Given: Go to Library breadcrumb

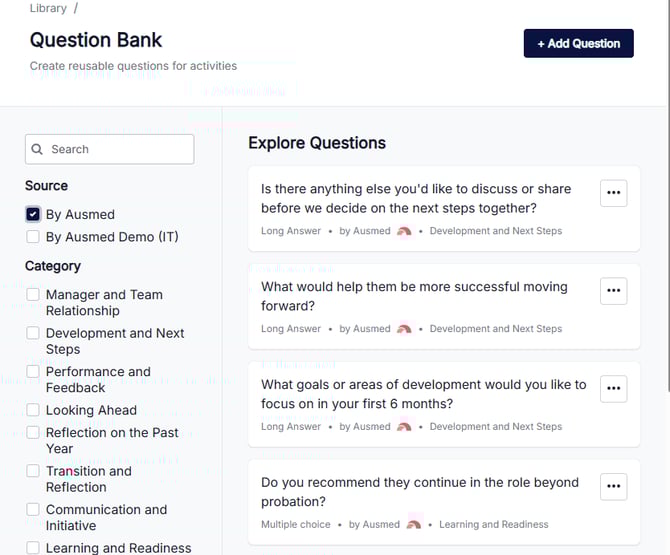Looking at the screenshot, I should tap(48, 8).
